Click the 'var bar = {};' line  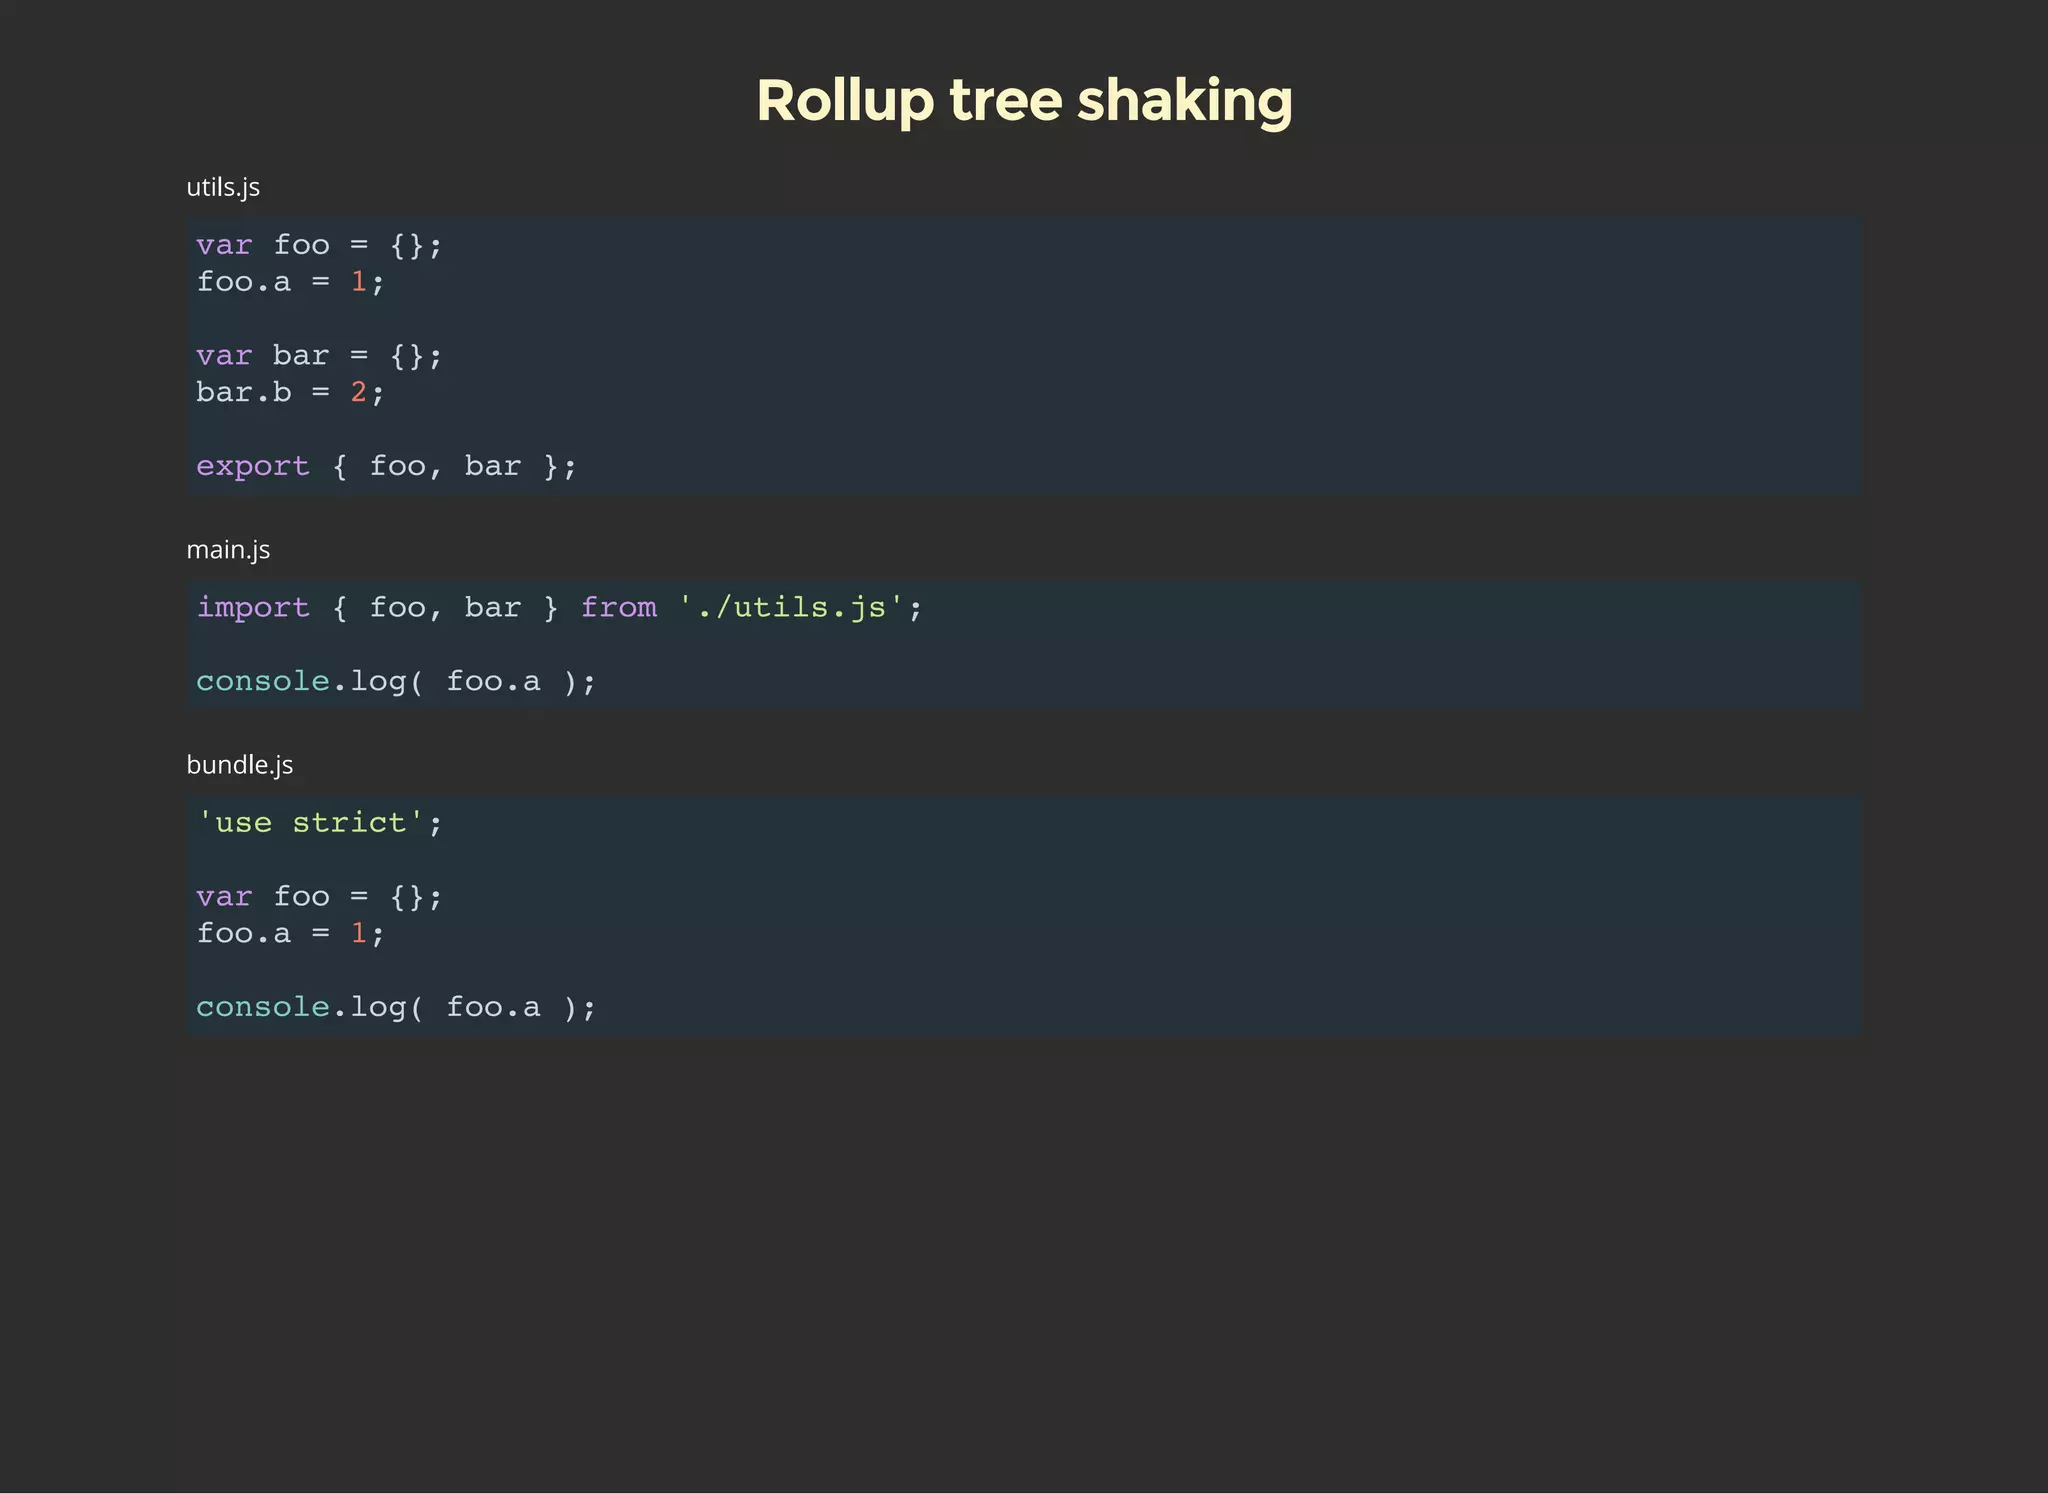pos(319,356)
